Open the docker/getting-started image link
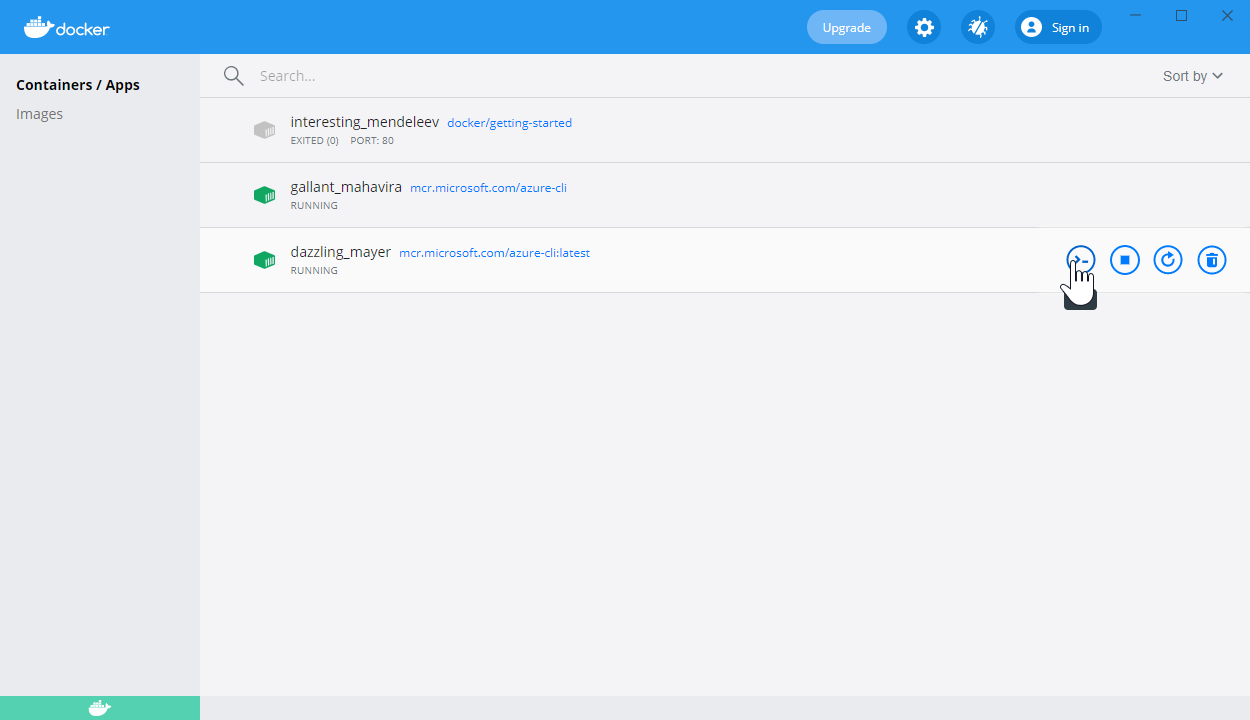1250x720 pixels. point(509,123)
